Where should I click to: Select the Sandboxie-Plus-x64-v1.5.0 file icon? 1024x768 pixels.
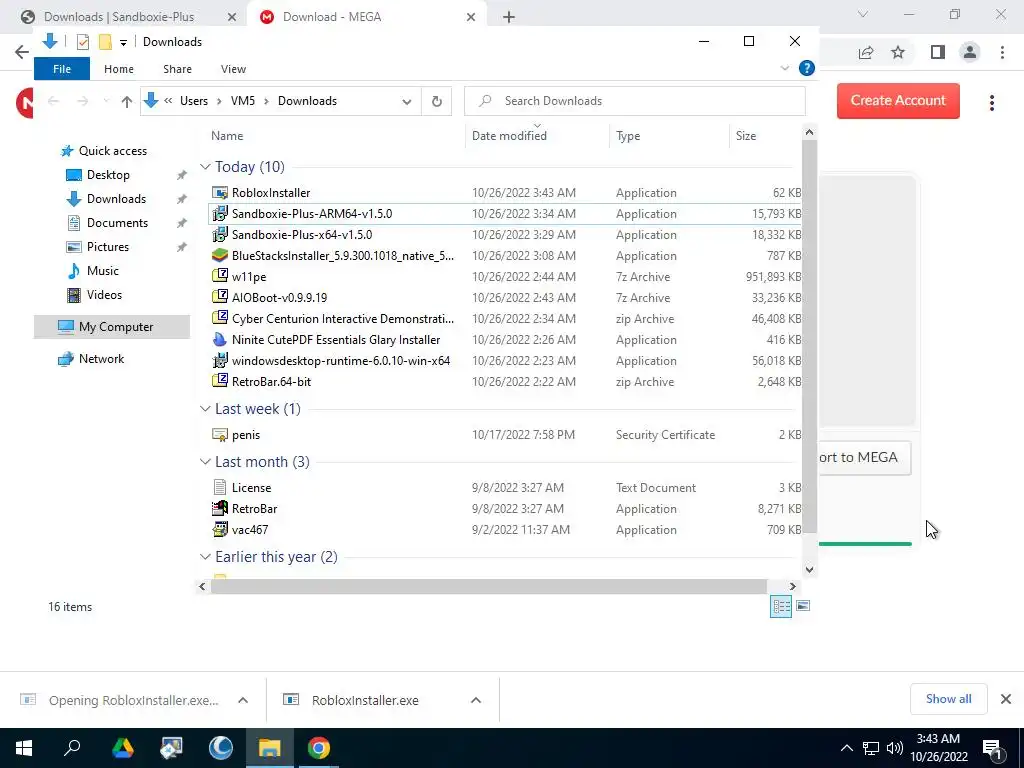pyautogui.click(x=220, y=234)
